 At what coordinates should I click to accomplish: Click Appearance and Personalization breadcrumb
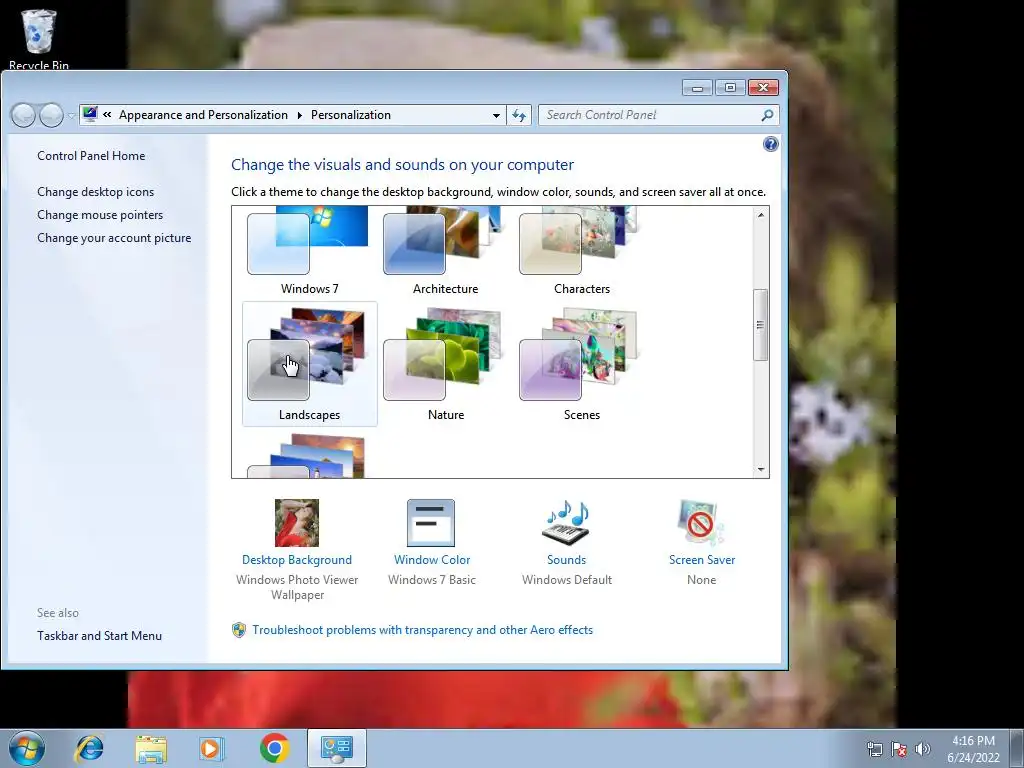[x=203, y=115]
